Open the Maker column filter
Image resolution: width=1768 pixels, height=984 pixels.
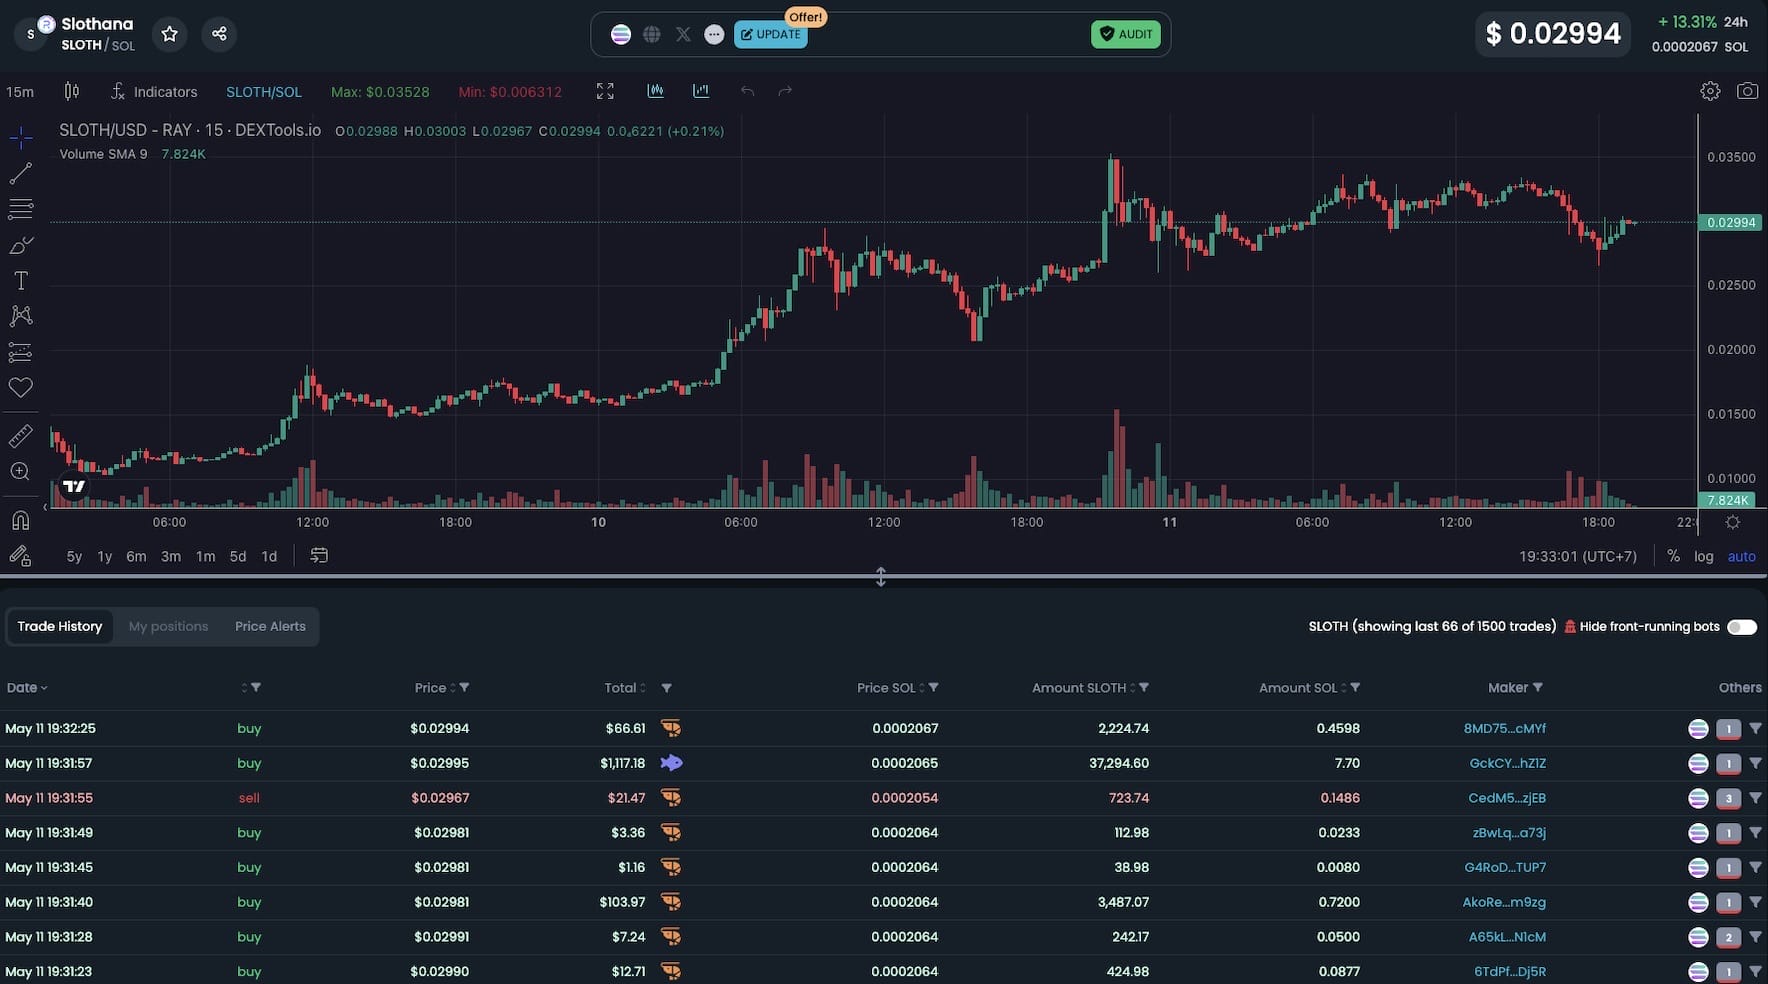1538,688
